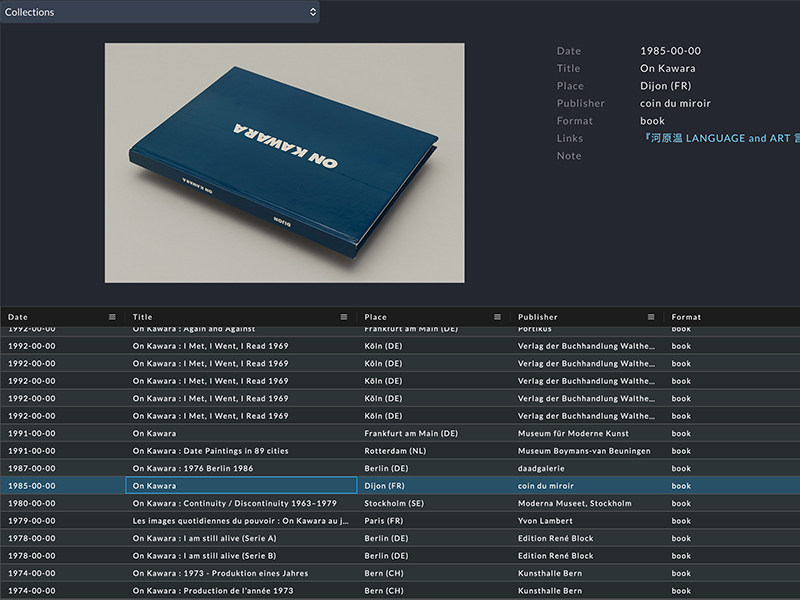Open the LANGUAGE and ART link
Viewport: 800px width, 600px height.
click(721, 138)
